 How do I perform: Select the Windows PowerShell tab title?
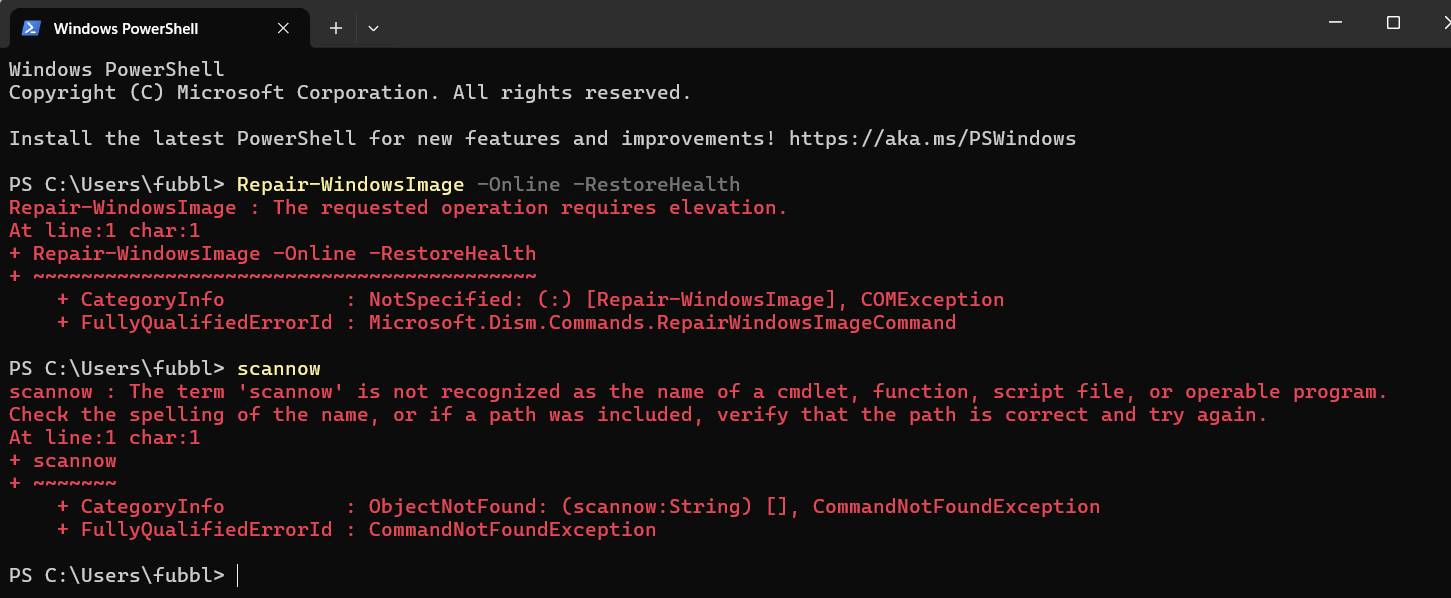coord(125,29)
